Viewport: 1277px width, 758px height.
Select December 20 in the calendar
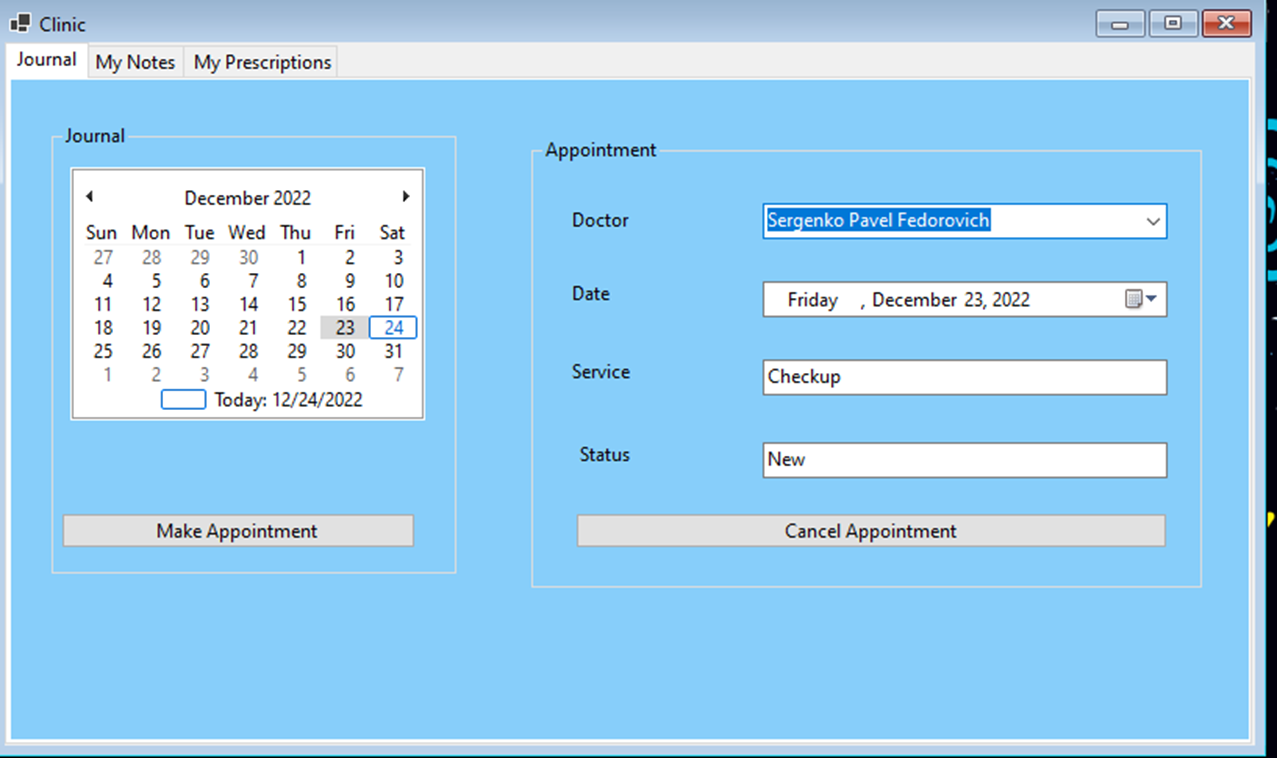200,328
